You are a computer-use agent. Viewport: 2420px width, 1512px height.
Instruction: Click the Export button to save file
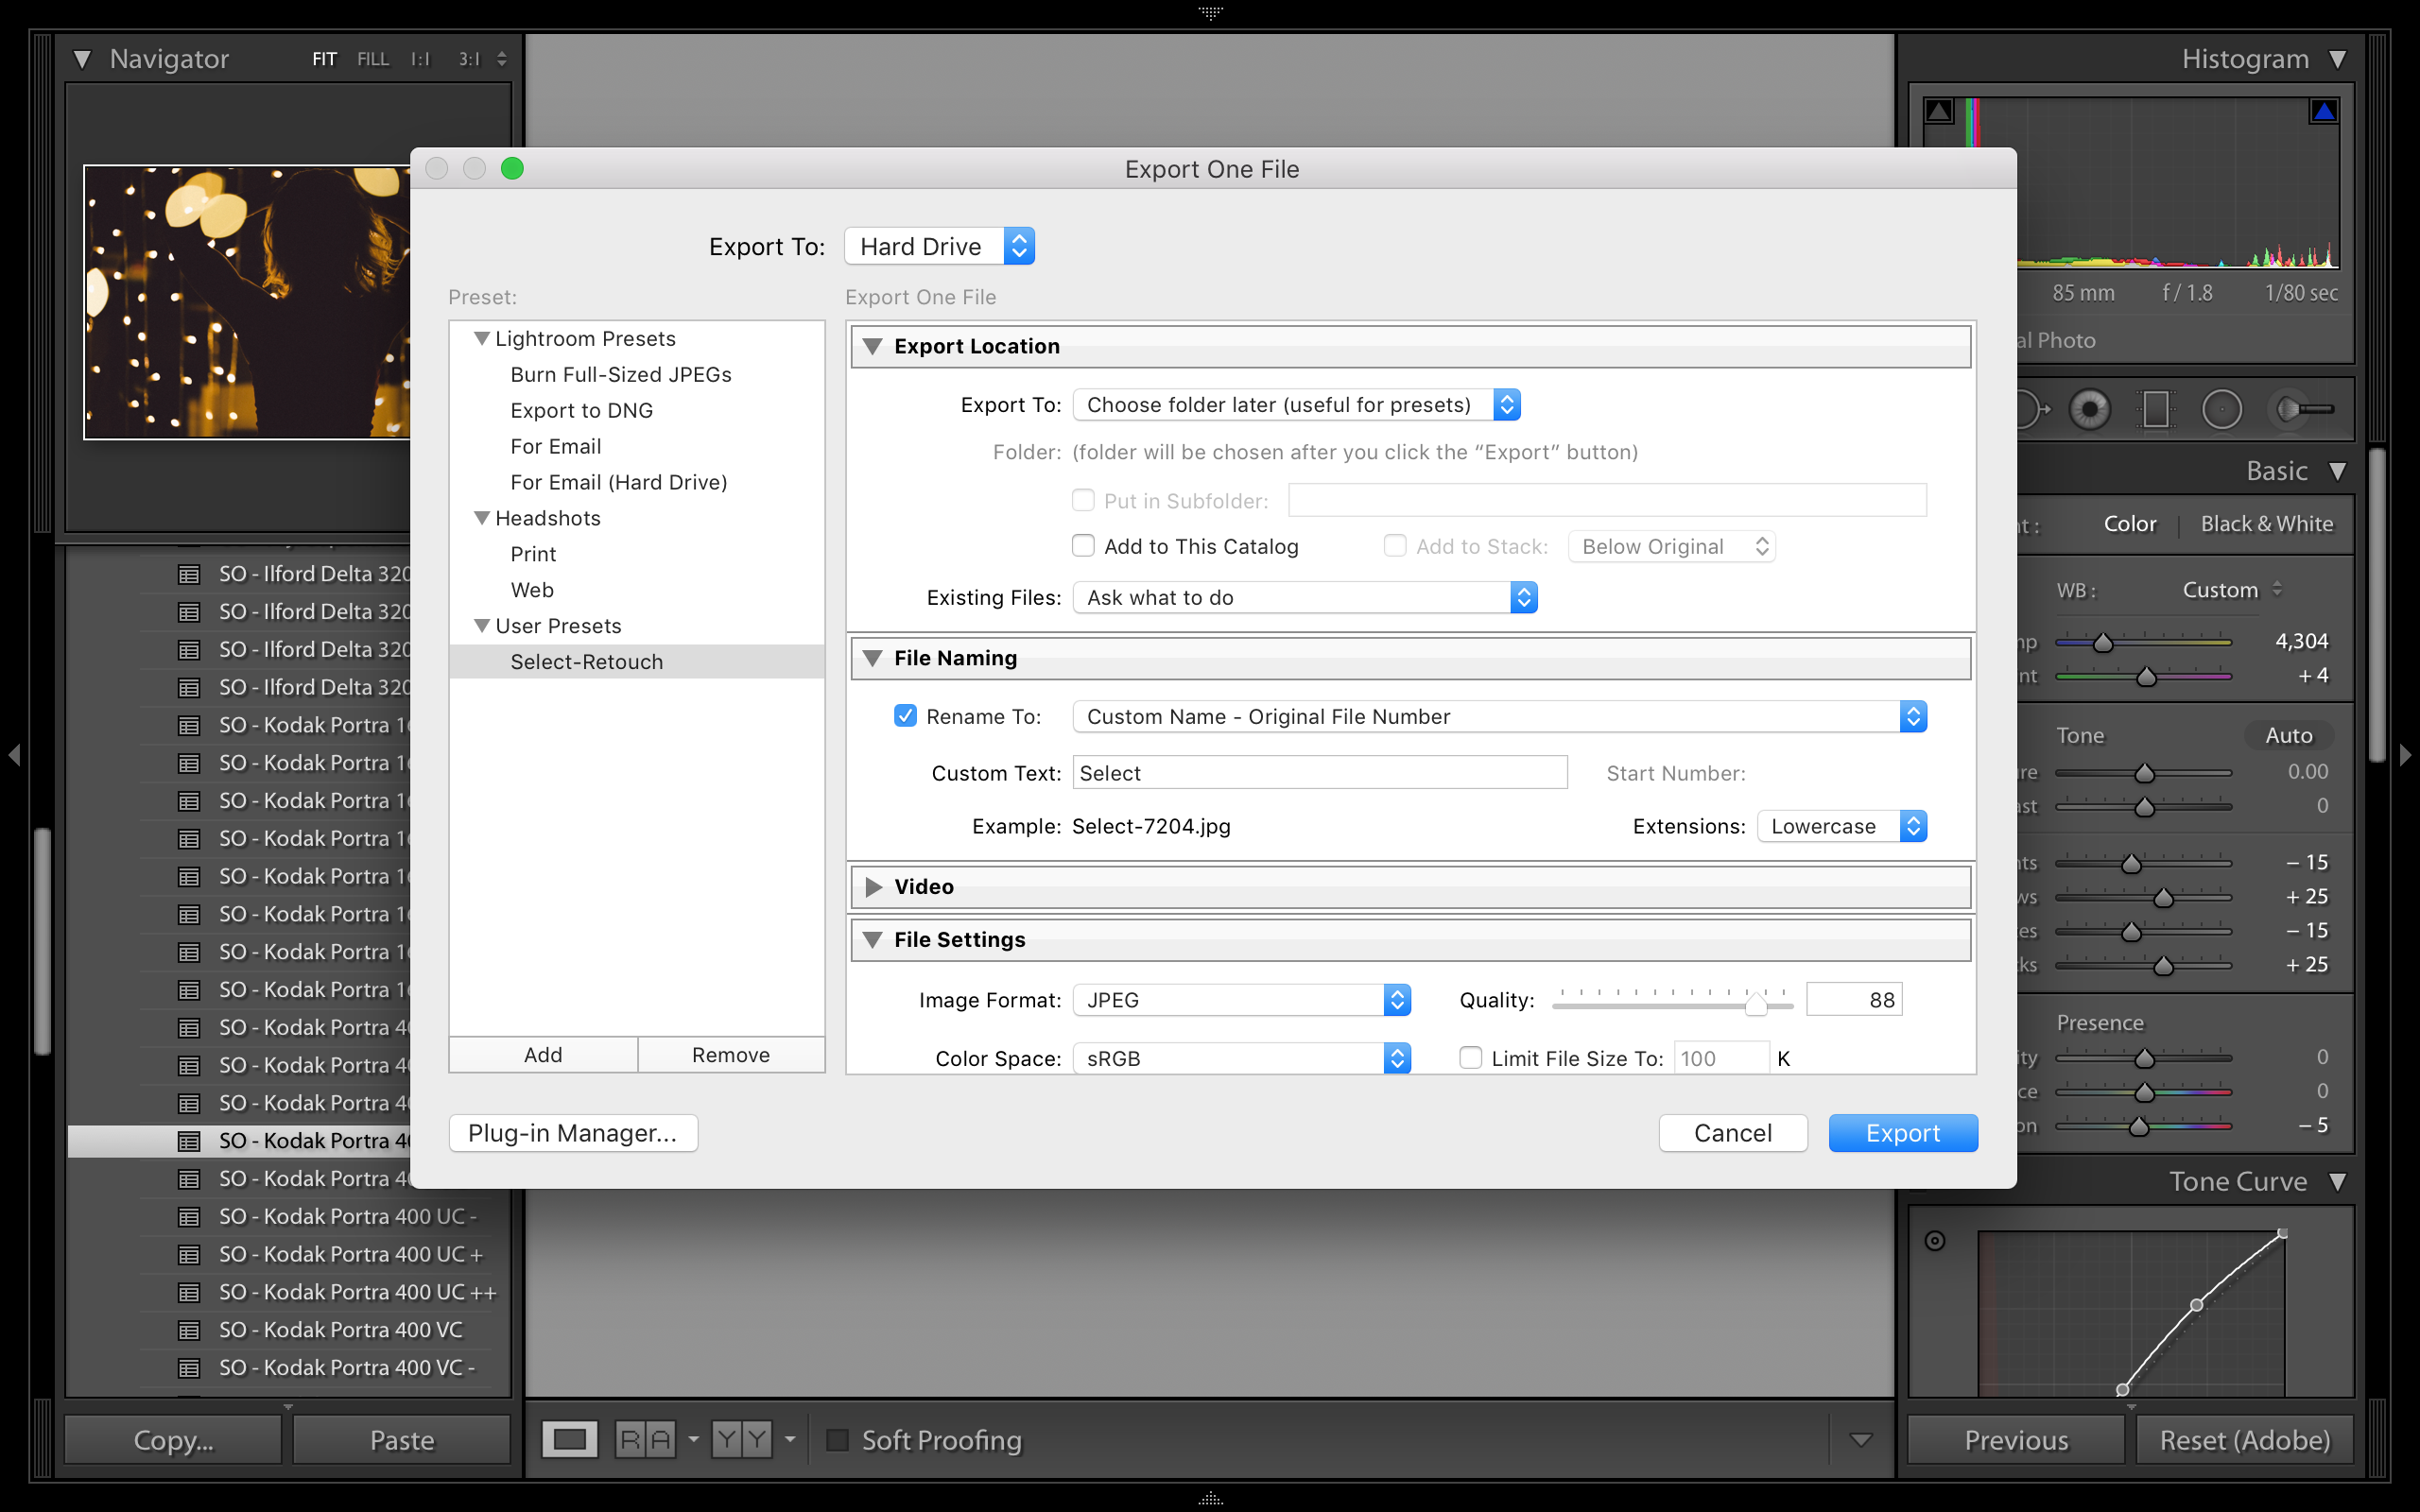[1904, 1132]
